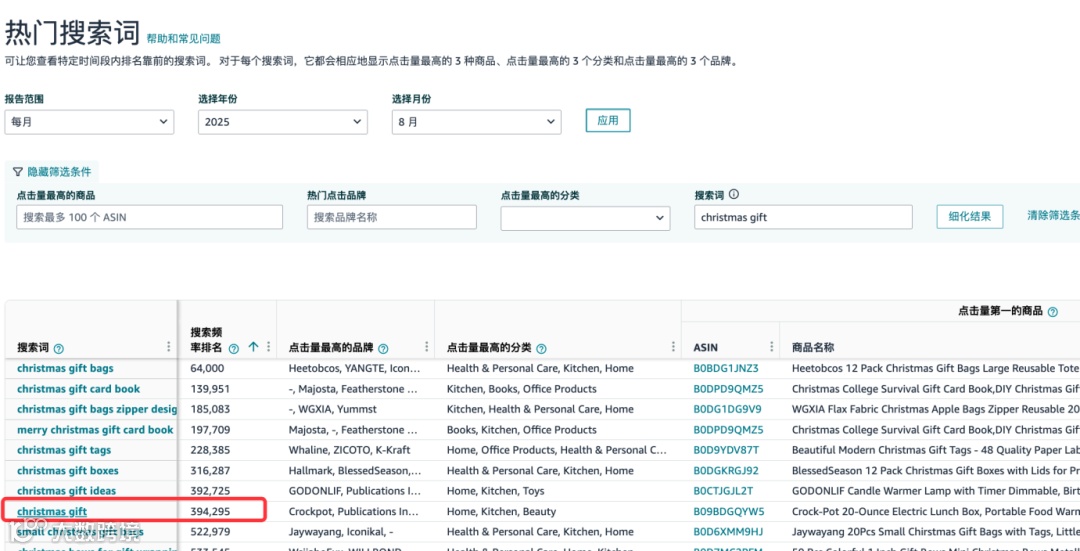Screen dimensions: 1080x551
Task: Open the christmas gift bags search term
Action: coord(65,368)
